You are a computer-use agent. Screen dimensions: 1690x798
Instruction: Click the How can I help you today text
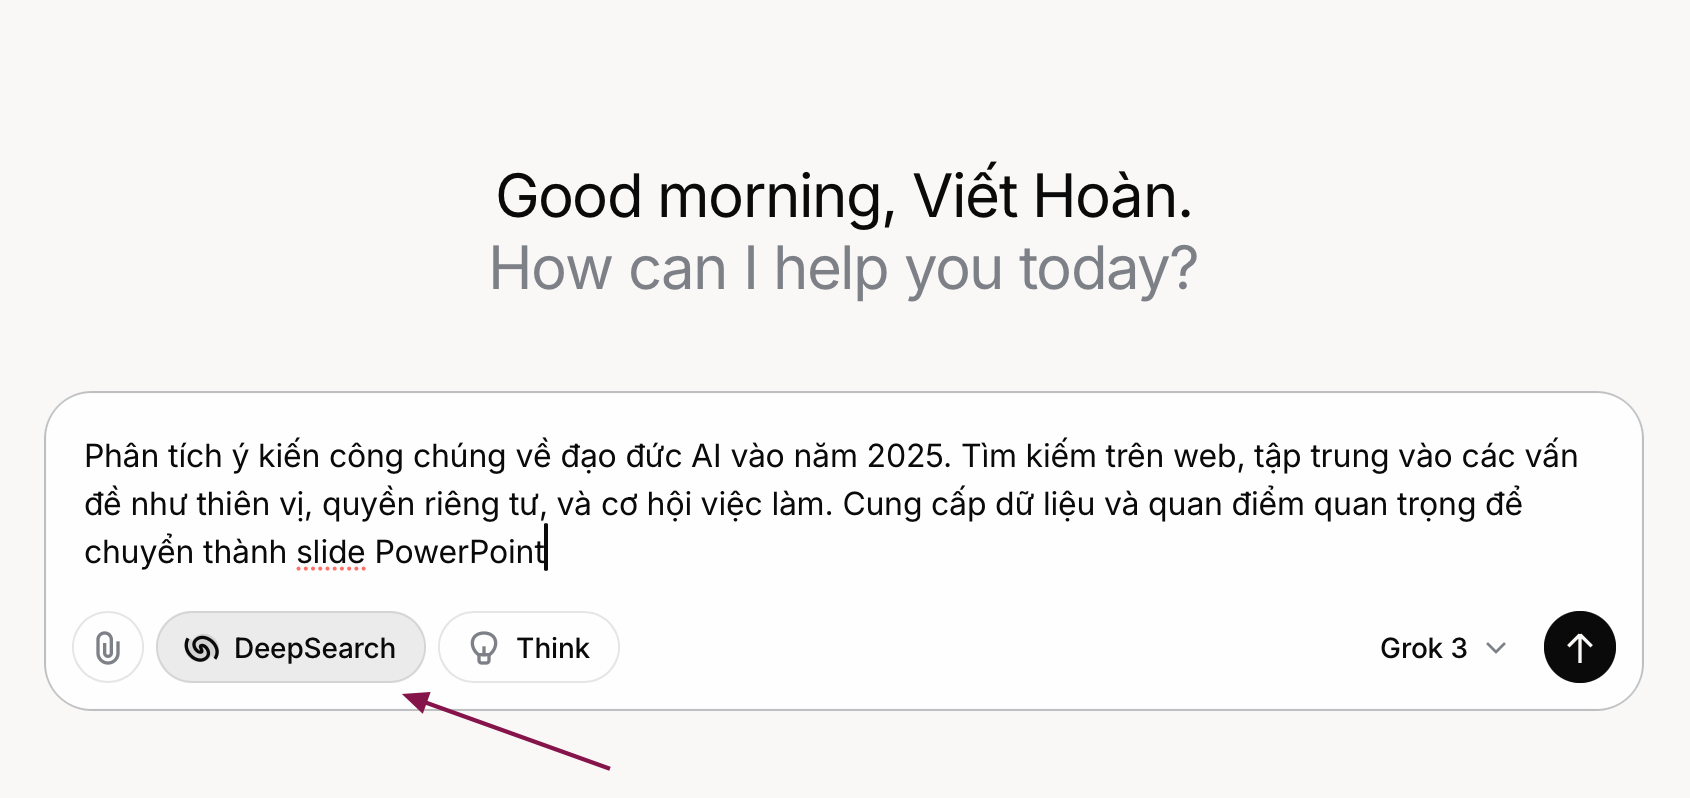click(x=843, y=269)
